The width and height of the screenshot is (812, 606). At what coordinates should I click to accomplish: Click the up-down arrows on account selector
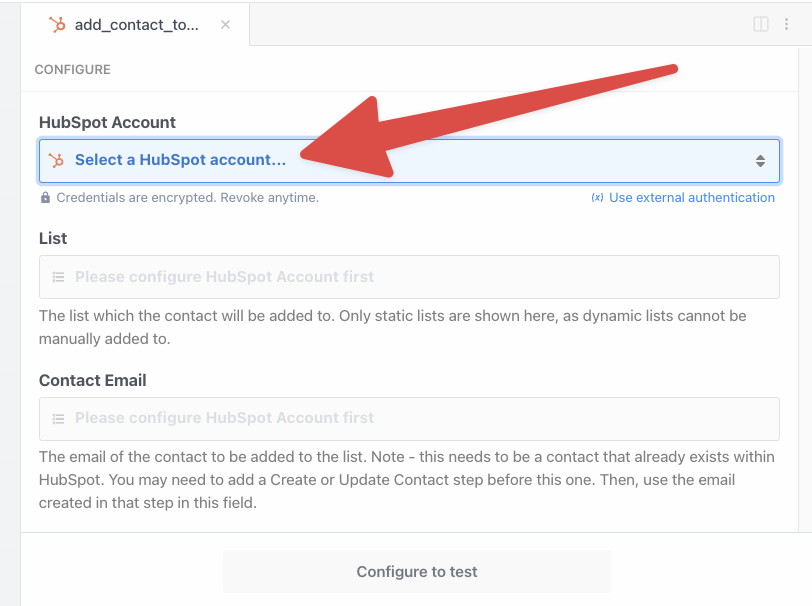coord(760,161)
